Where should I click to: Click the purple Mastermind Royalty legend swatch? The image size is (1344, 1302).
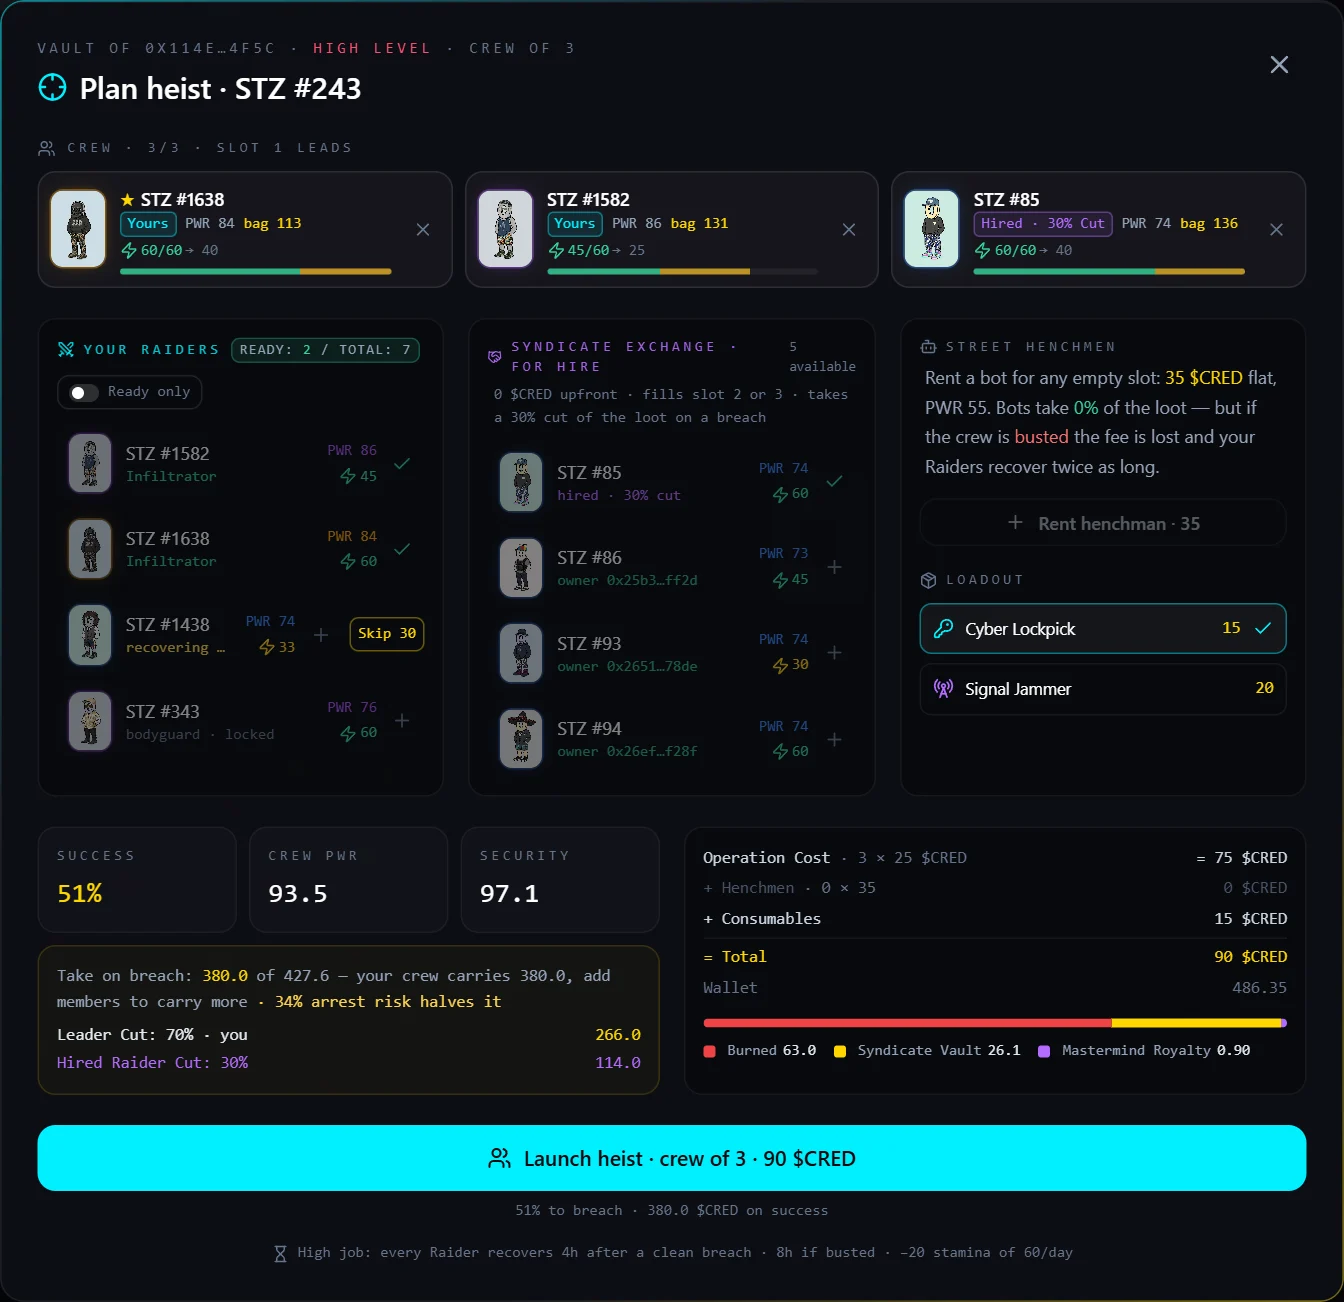[1044, 1051]
